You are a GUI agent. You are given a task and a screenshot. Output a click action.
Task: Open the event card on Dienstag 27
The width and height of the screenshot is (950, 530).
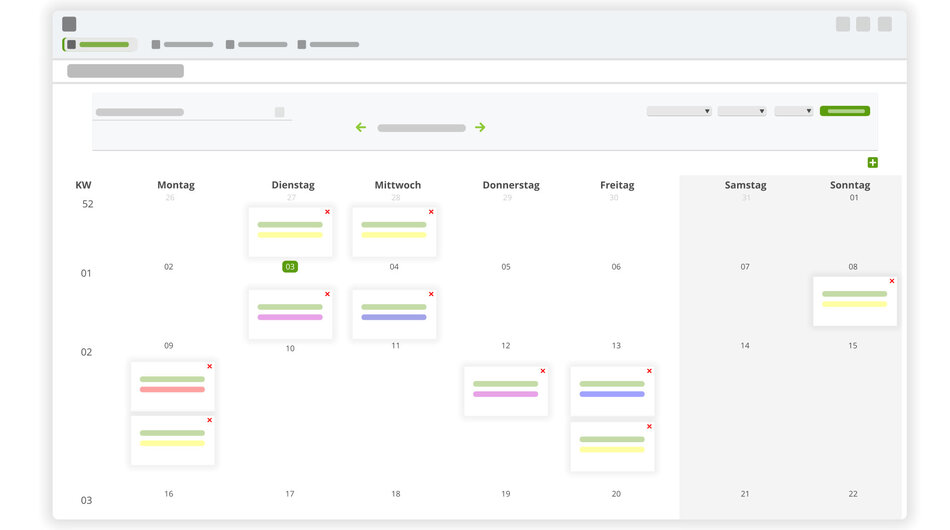pos(290,232)
